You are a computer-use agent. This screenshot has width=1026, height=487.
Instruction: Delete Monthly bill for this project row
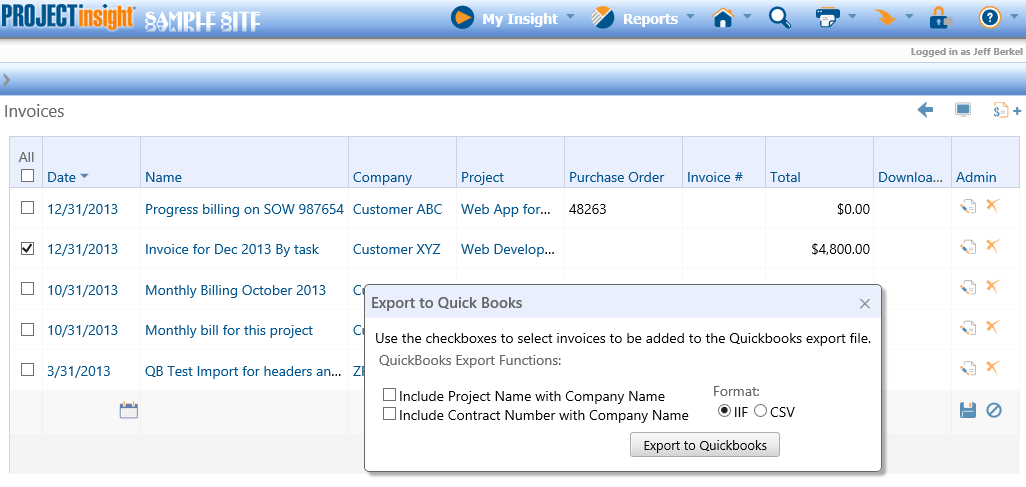click(x=993, y=327)
